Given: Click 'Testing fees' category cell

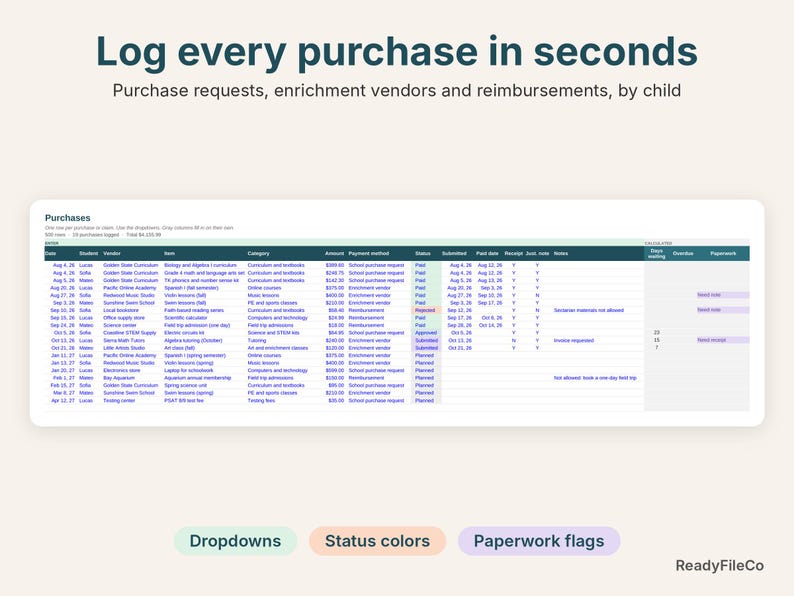Looking at the screenshot, I should [261, 401].
